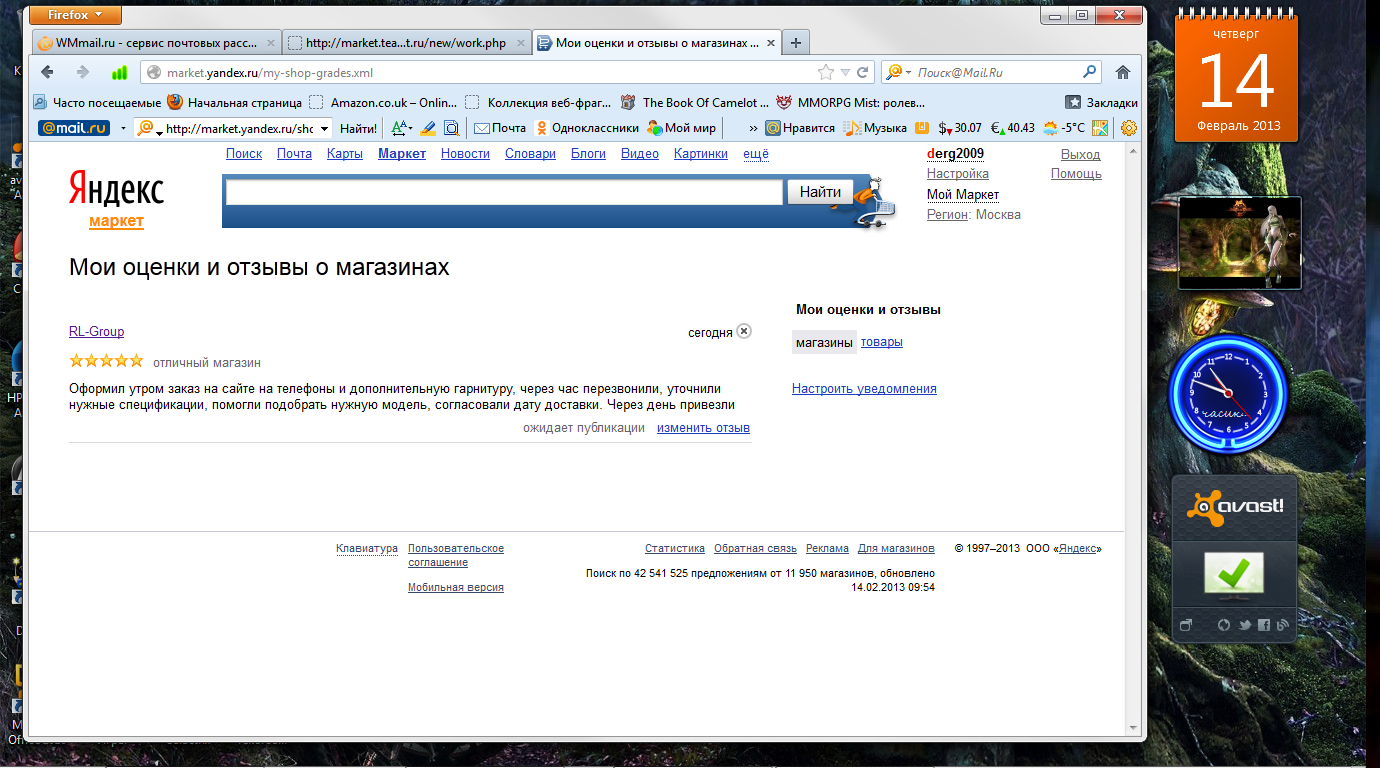The height and width of the screenshot is (768, 1380).
Task: Open the Закладки bookmarks button
Action: tap(1102, 102)
